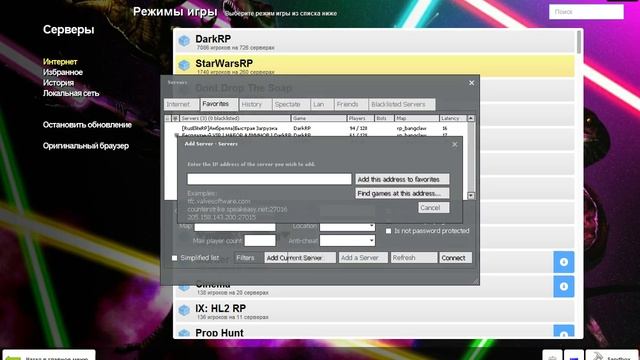Click Остановить обновление link
This screenshot has width=640, height=360.
coord(87,125)
